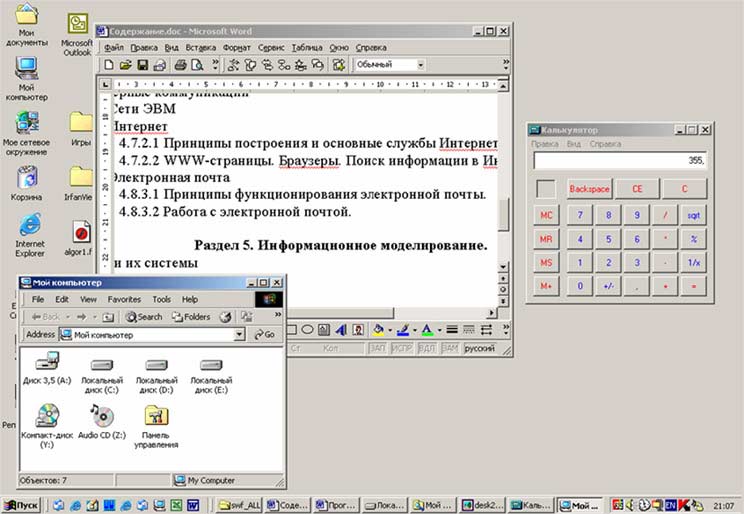Click the Print icon in Word toolbar
The width and height of the screenshot is (744, 514).
pyautogui.click(x=180, y=65)
